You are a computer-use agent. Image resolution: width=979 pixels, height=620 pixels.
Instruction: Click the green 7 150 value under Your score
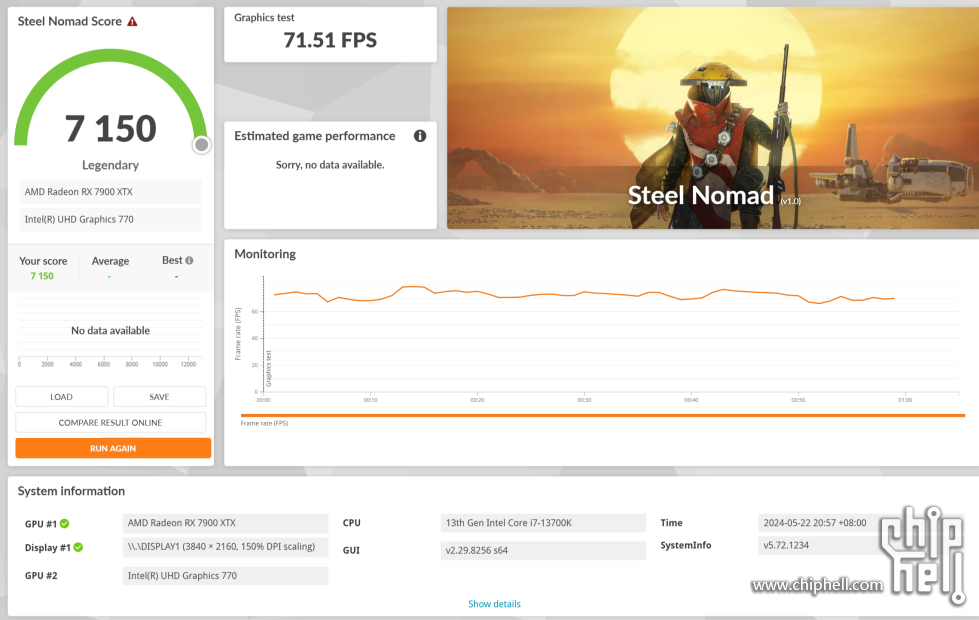tap(42, 276)
